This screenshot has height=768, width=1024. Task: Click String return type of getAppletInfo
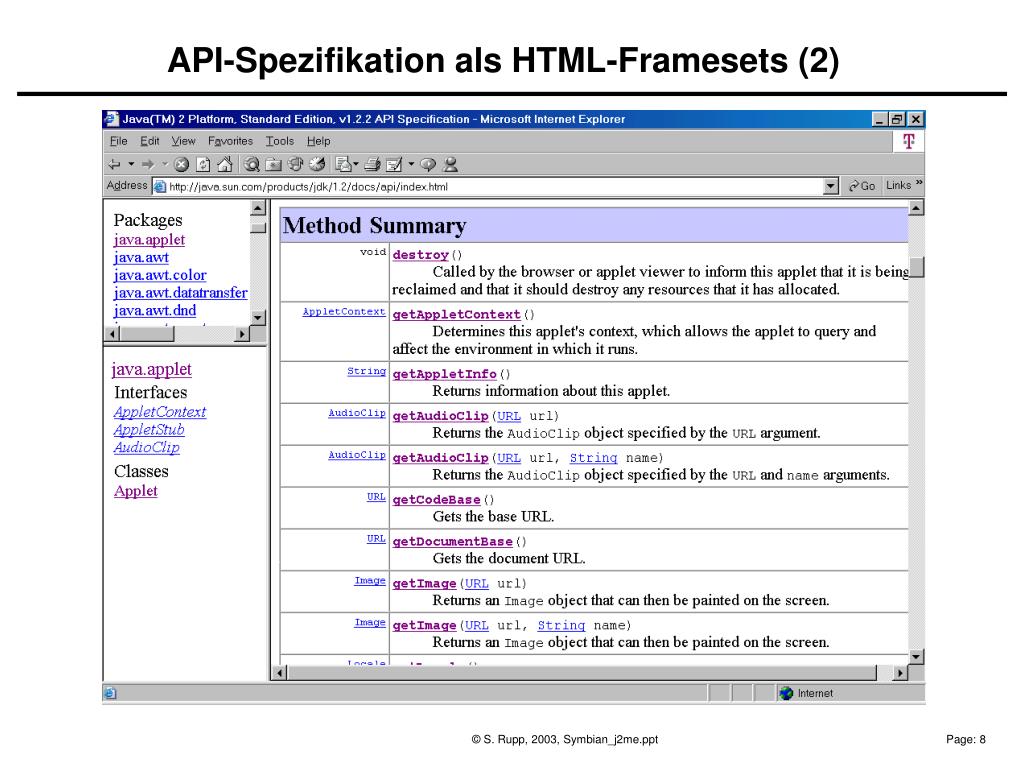pyautogui.click(x=366, y=371)
